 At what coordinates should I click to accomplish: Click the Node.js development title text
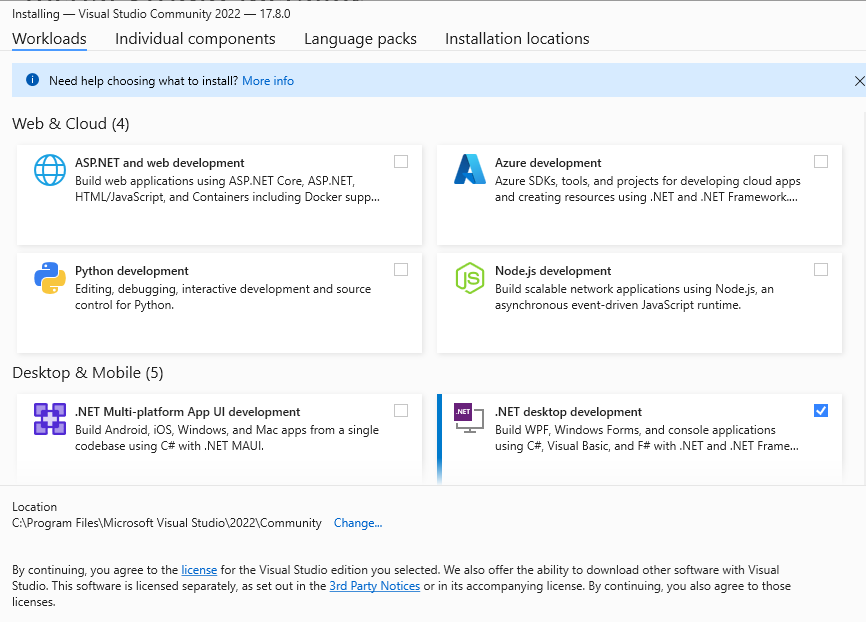(x=553, y=271)
